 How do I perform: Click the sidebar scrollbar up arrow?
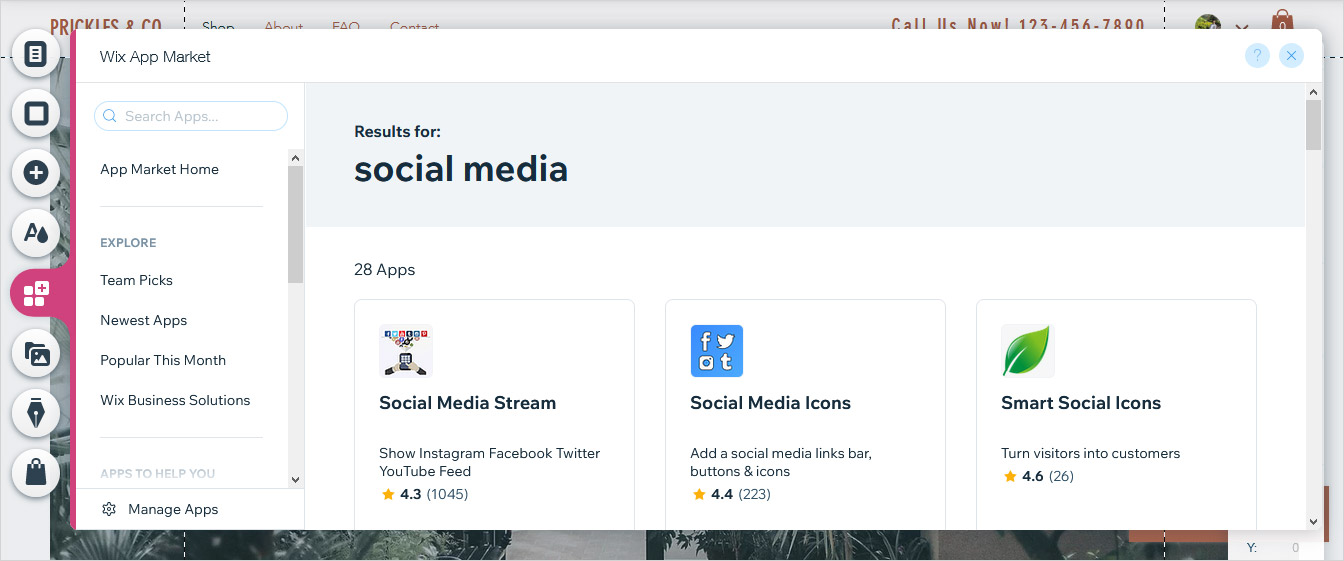coord(295,157)
